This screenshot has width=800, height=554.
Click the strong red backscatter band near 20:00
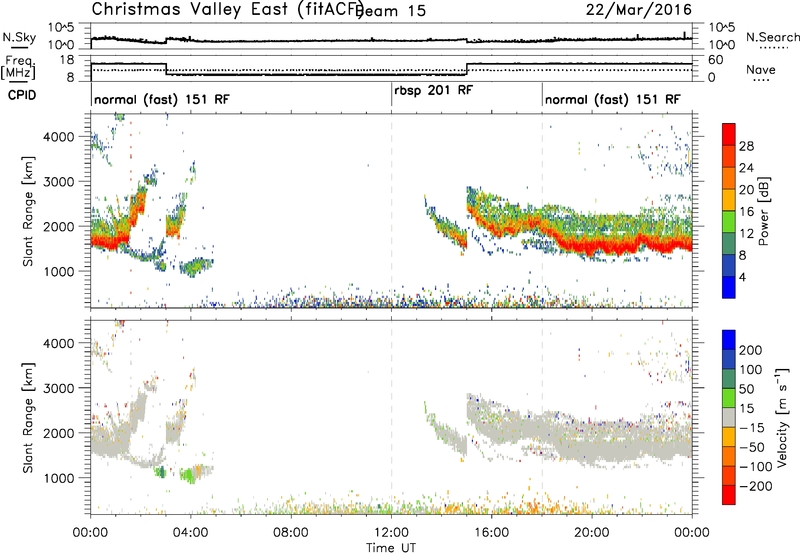tap(592, 246)
